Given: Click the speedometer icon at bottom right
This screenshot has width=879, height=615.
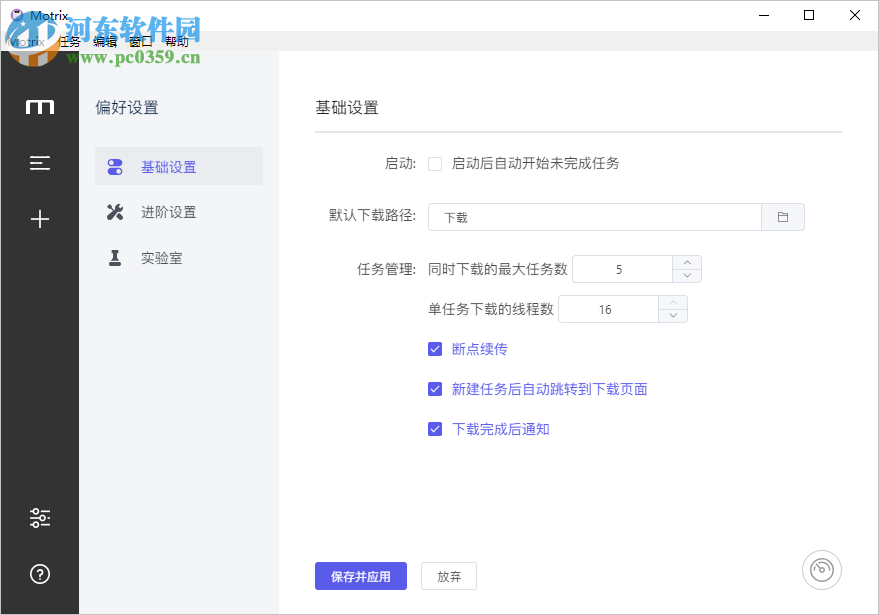Looking at the screenshot, I should click(821, 570).
